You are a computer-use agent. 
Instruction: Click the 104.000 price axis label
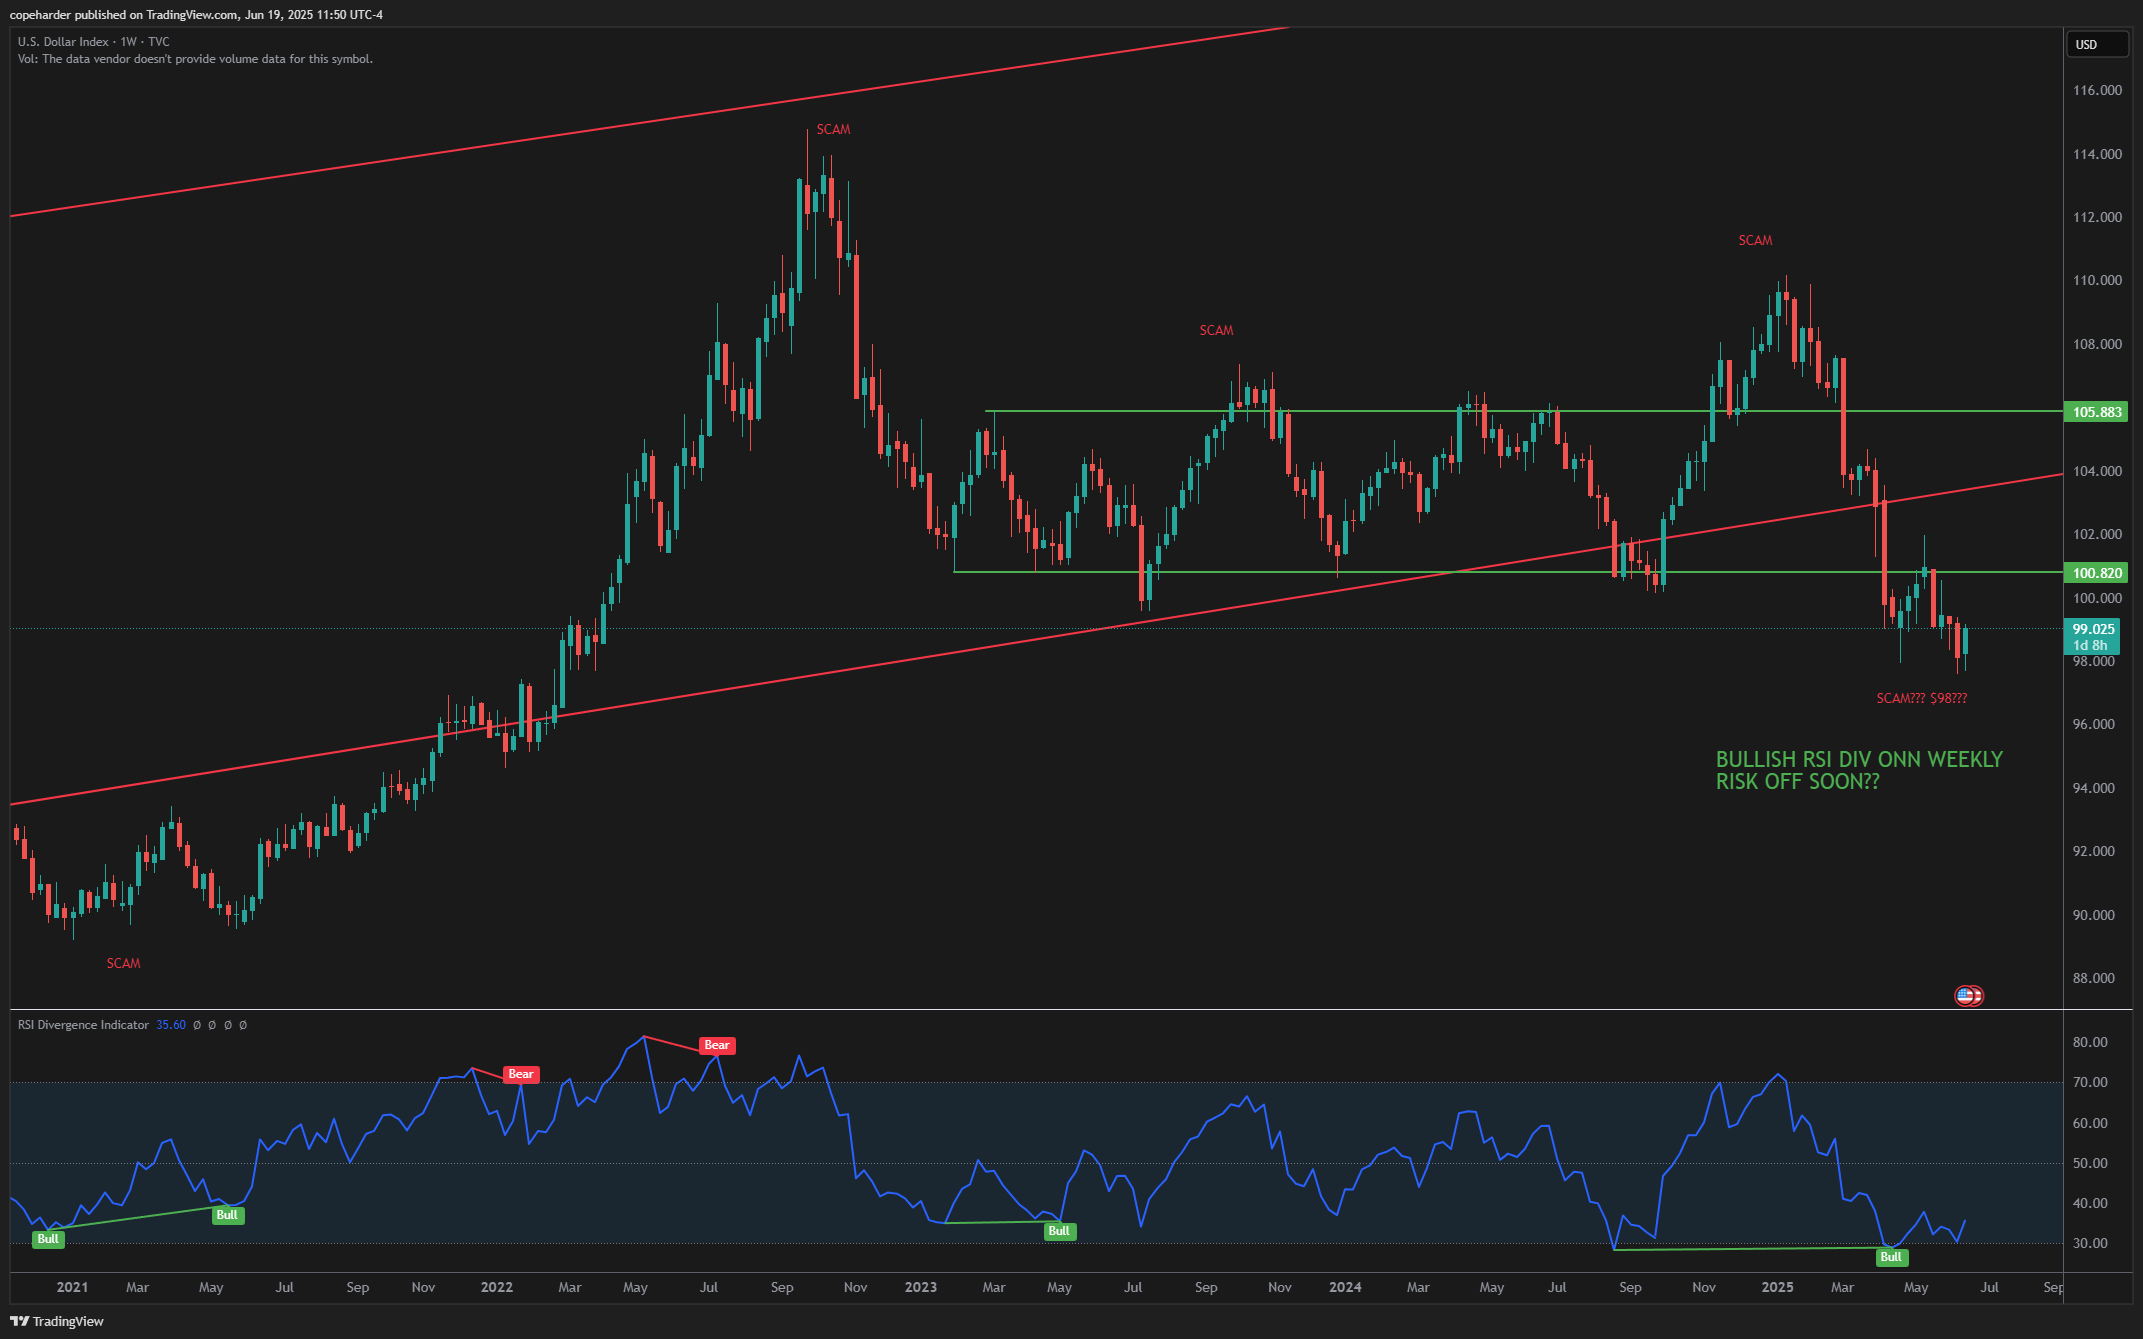point(2097,471)
